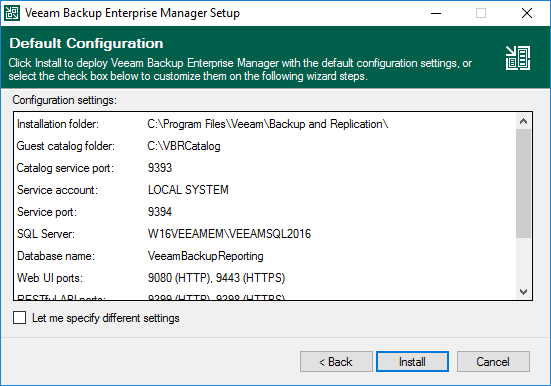Enable Let me specify different settings checkbox
Viewport: 551px width, 386px height.
click(x=19, y=317)
